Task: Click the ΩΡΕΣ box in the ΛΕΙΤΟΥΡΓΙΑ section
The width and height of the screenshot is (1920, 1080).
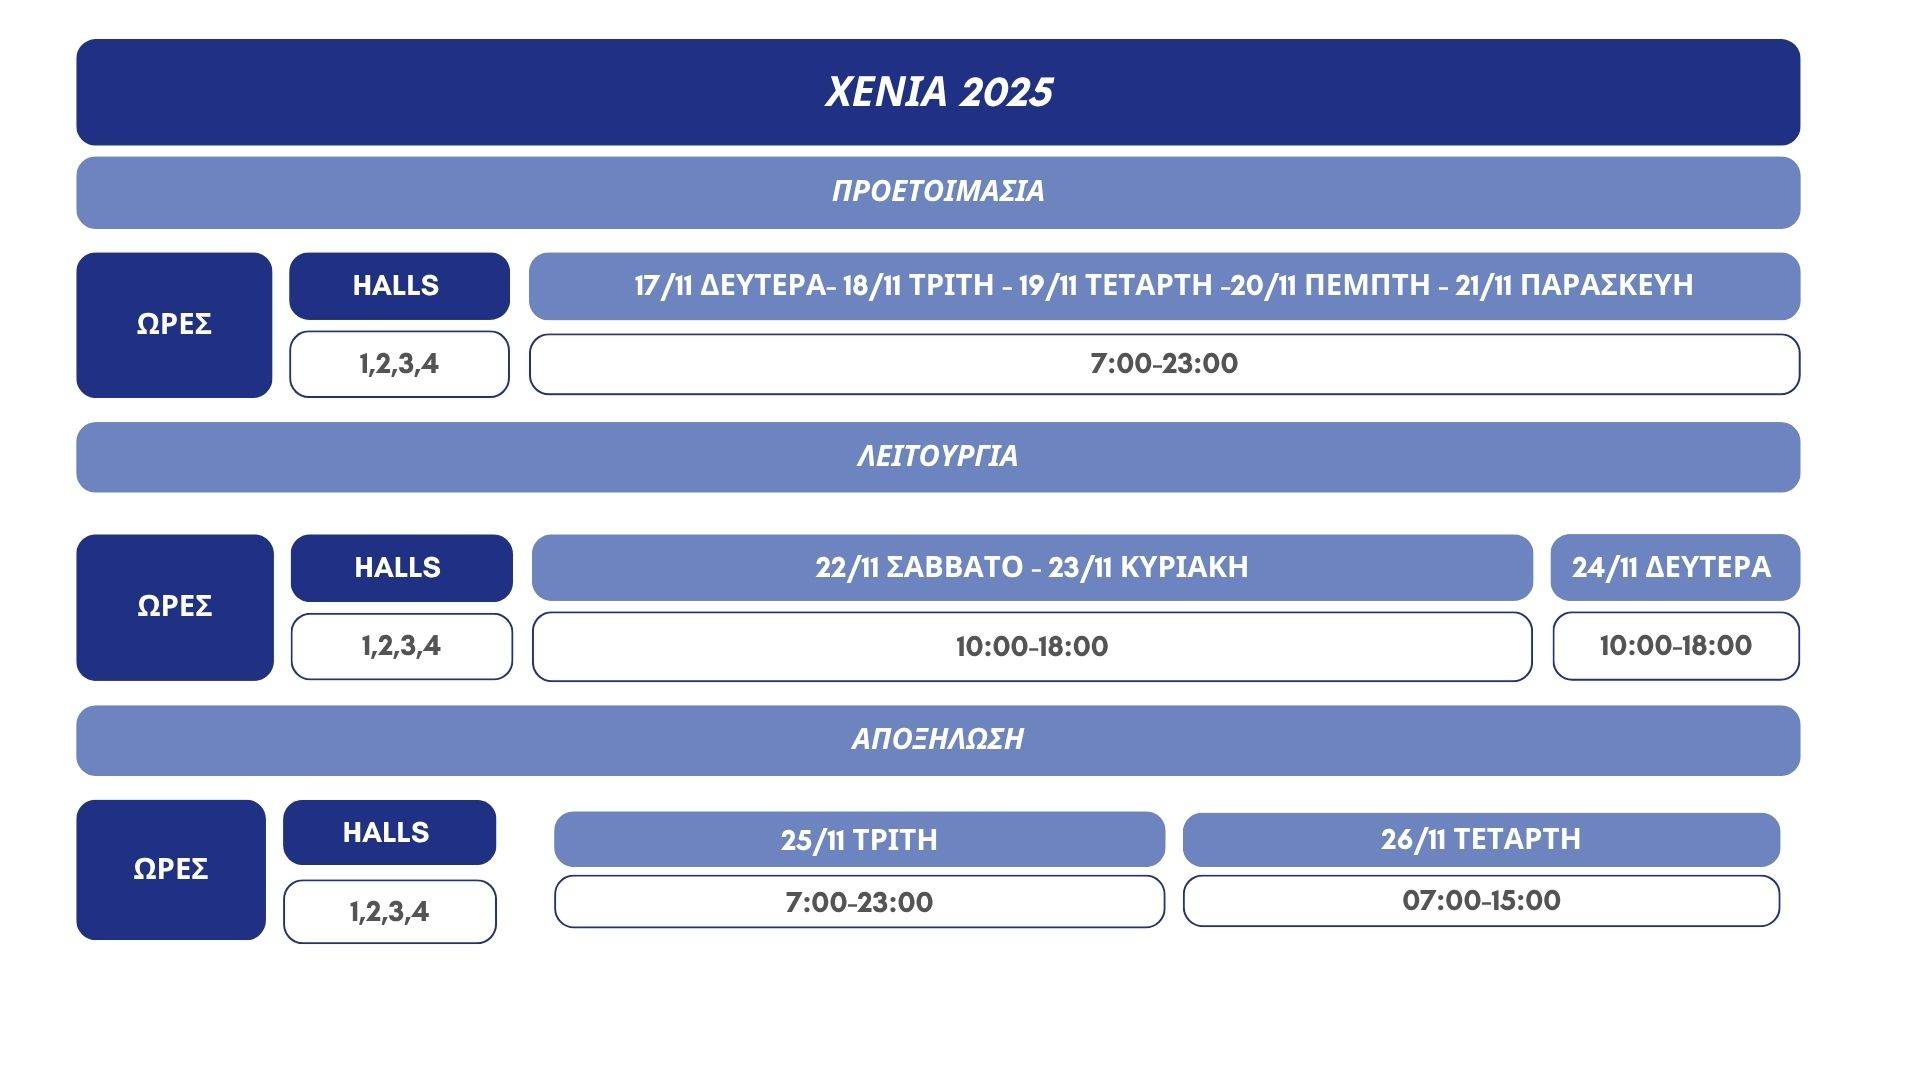Action: (175, 607)
